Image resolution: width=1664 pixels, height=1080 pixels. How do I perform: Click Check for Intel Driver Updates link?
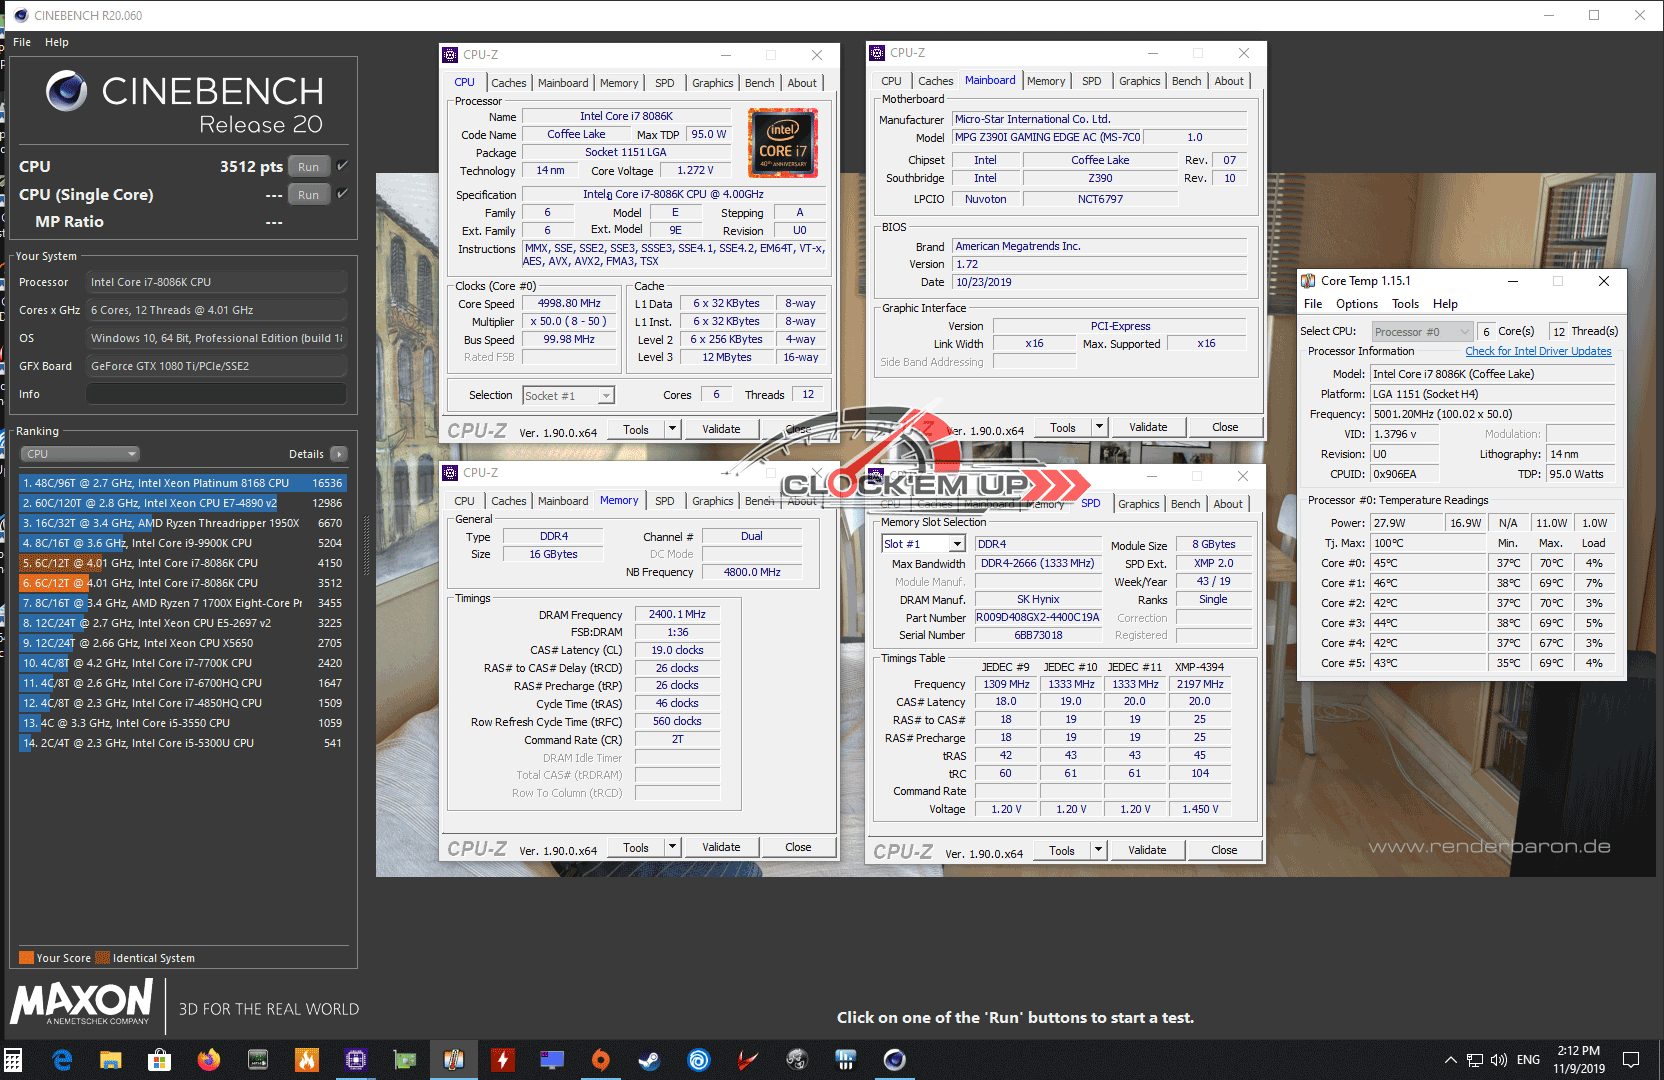pos(1538,351)
